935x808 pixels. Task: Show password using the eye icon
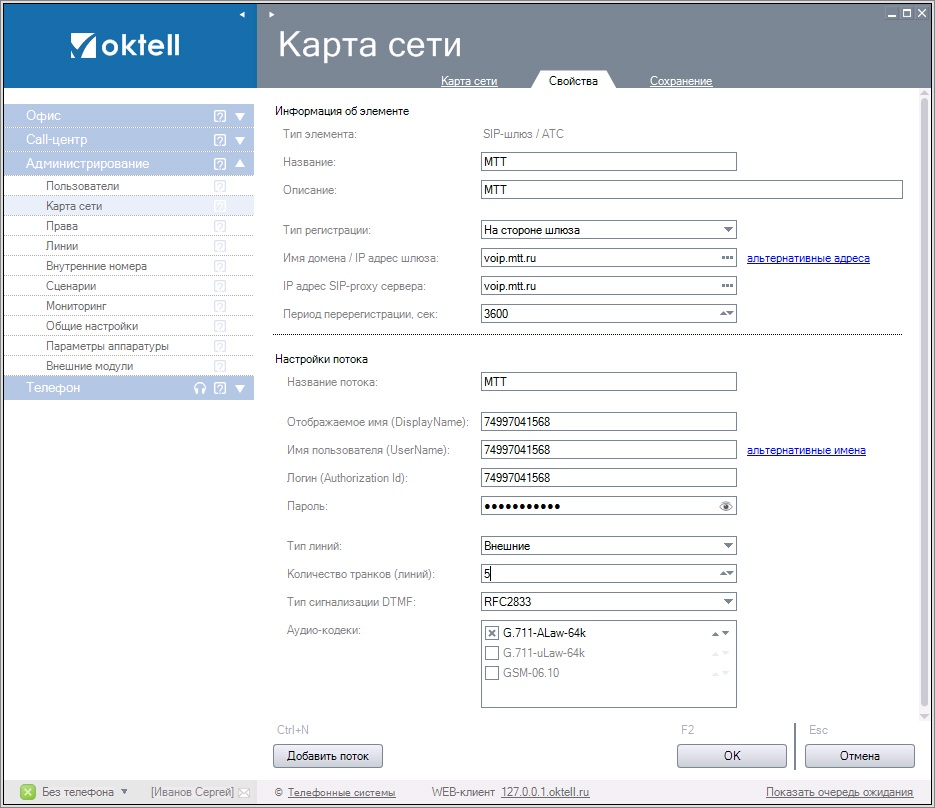point(726,507)
